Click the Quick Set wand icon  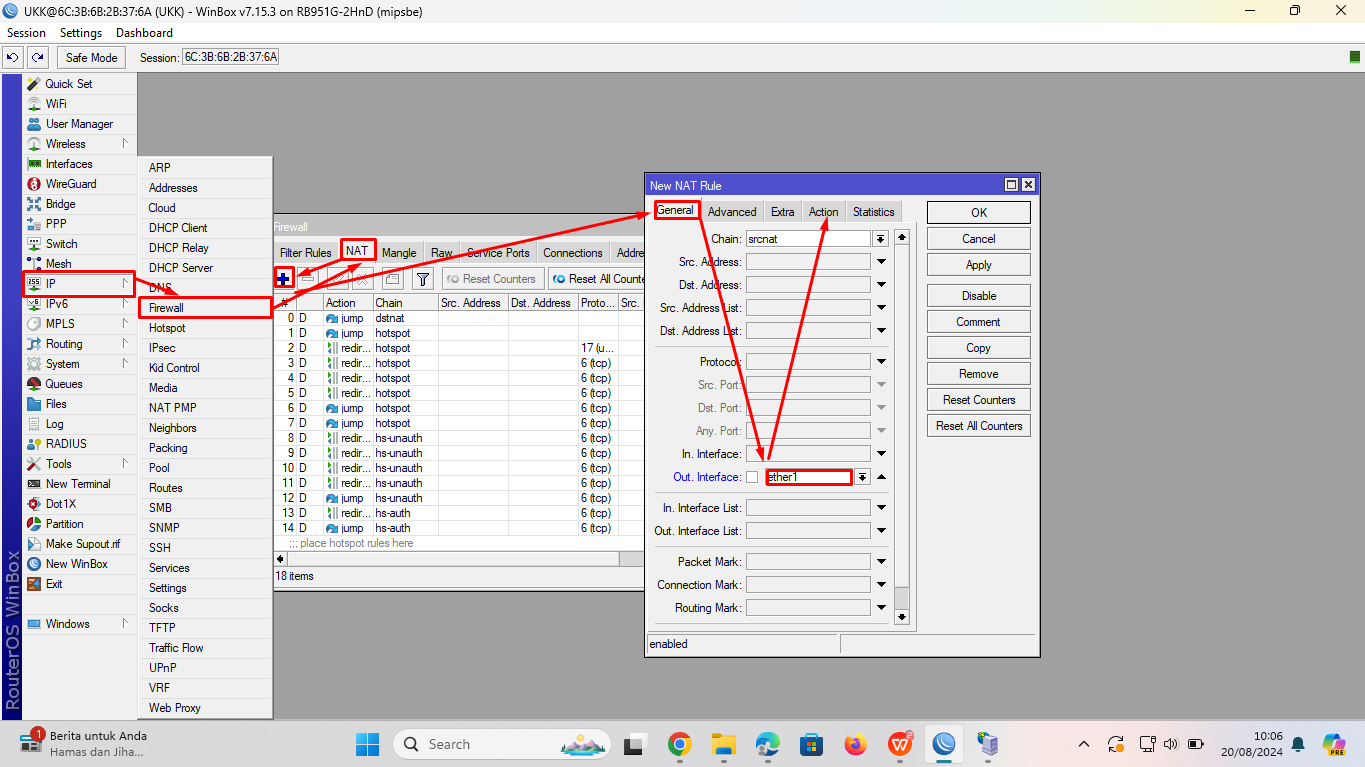tap(34, 84)
